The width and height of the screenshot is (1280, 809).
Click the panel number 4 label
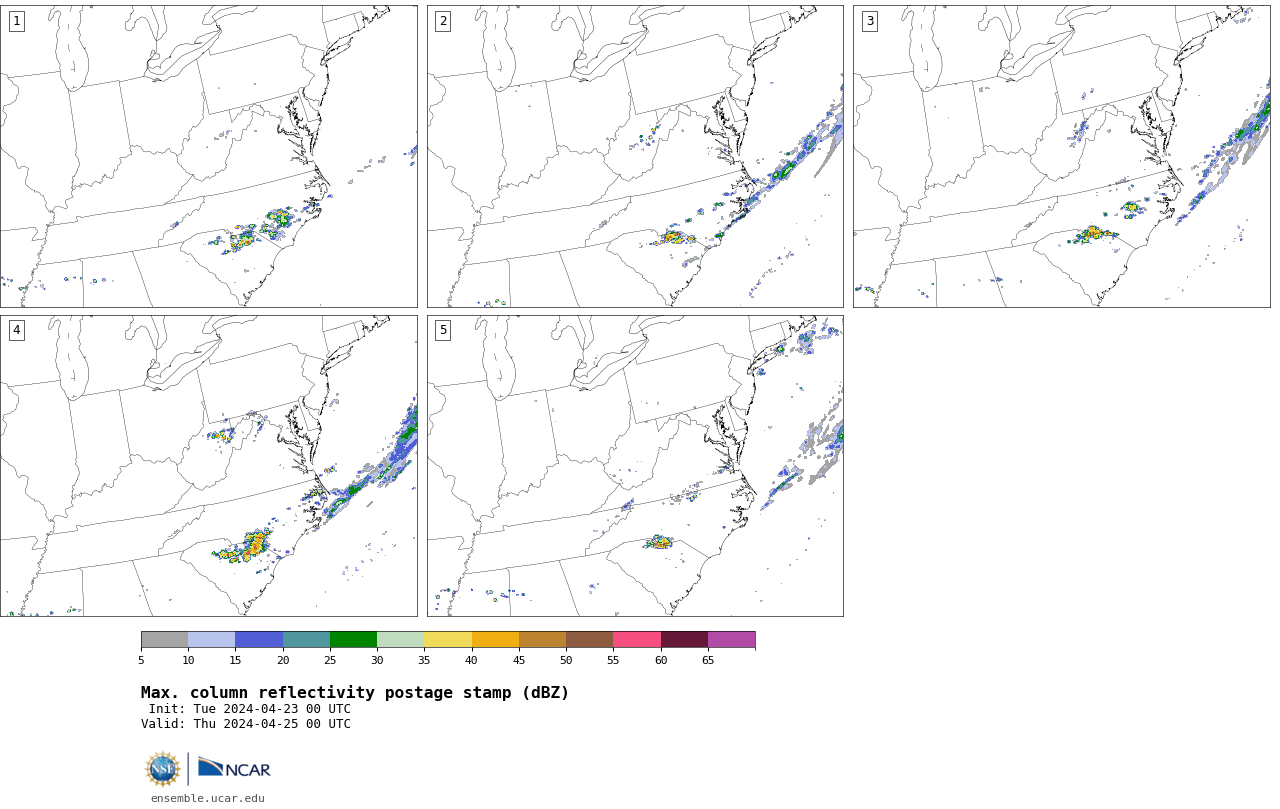click(17, 330)
